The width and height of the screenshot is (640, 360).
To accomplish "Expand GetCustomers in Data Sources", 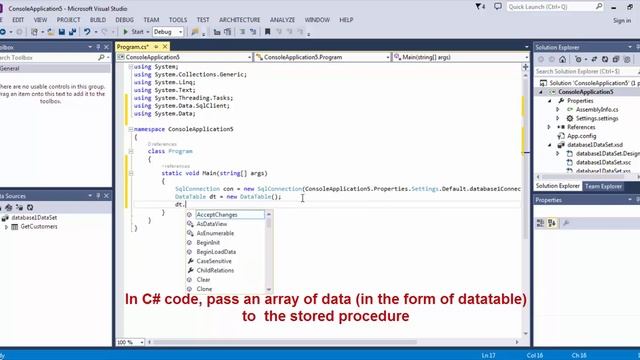I will pyautogui.click(x=6, y=227).
